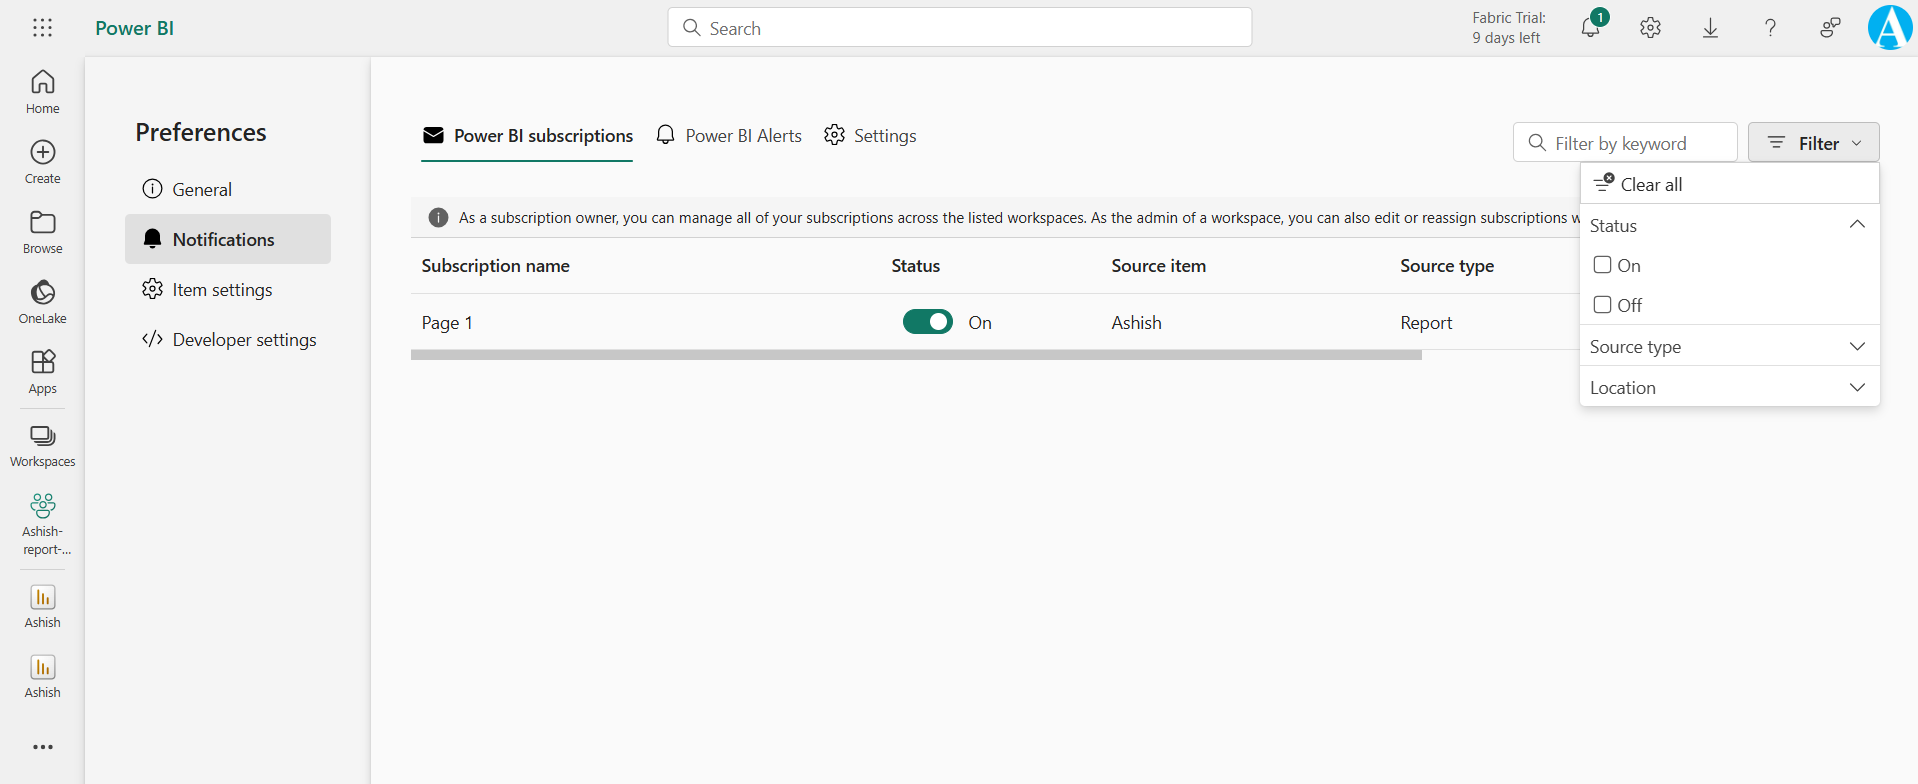Click the Clear all filters button
Viewport: 1918px width, 784px height.
[1638, 184]
